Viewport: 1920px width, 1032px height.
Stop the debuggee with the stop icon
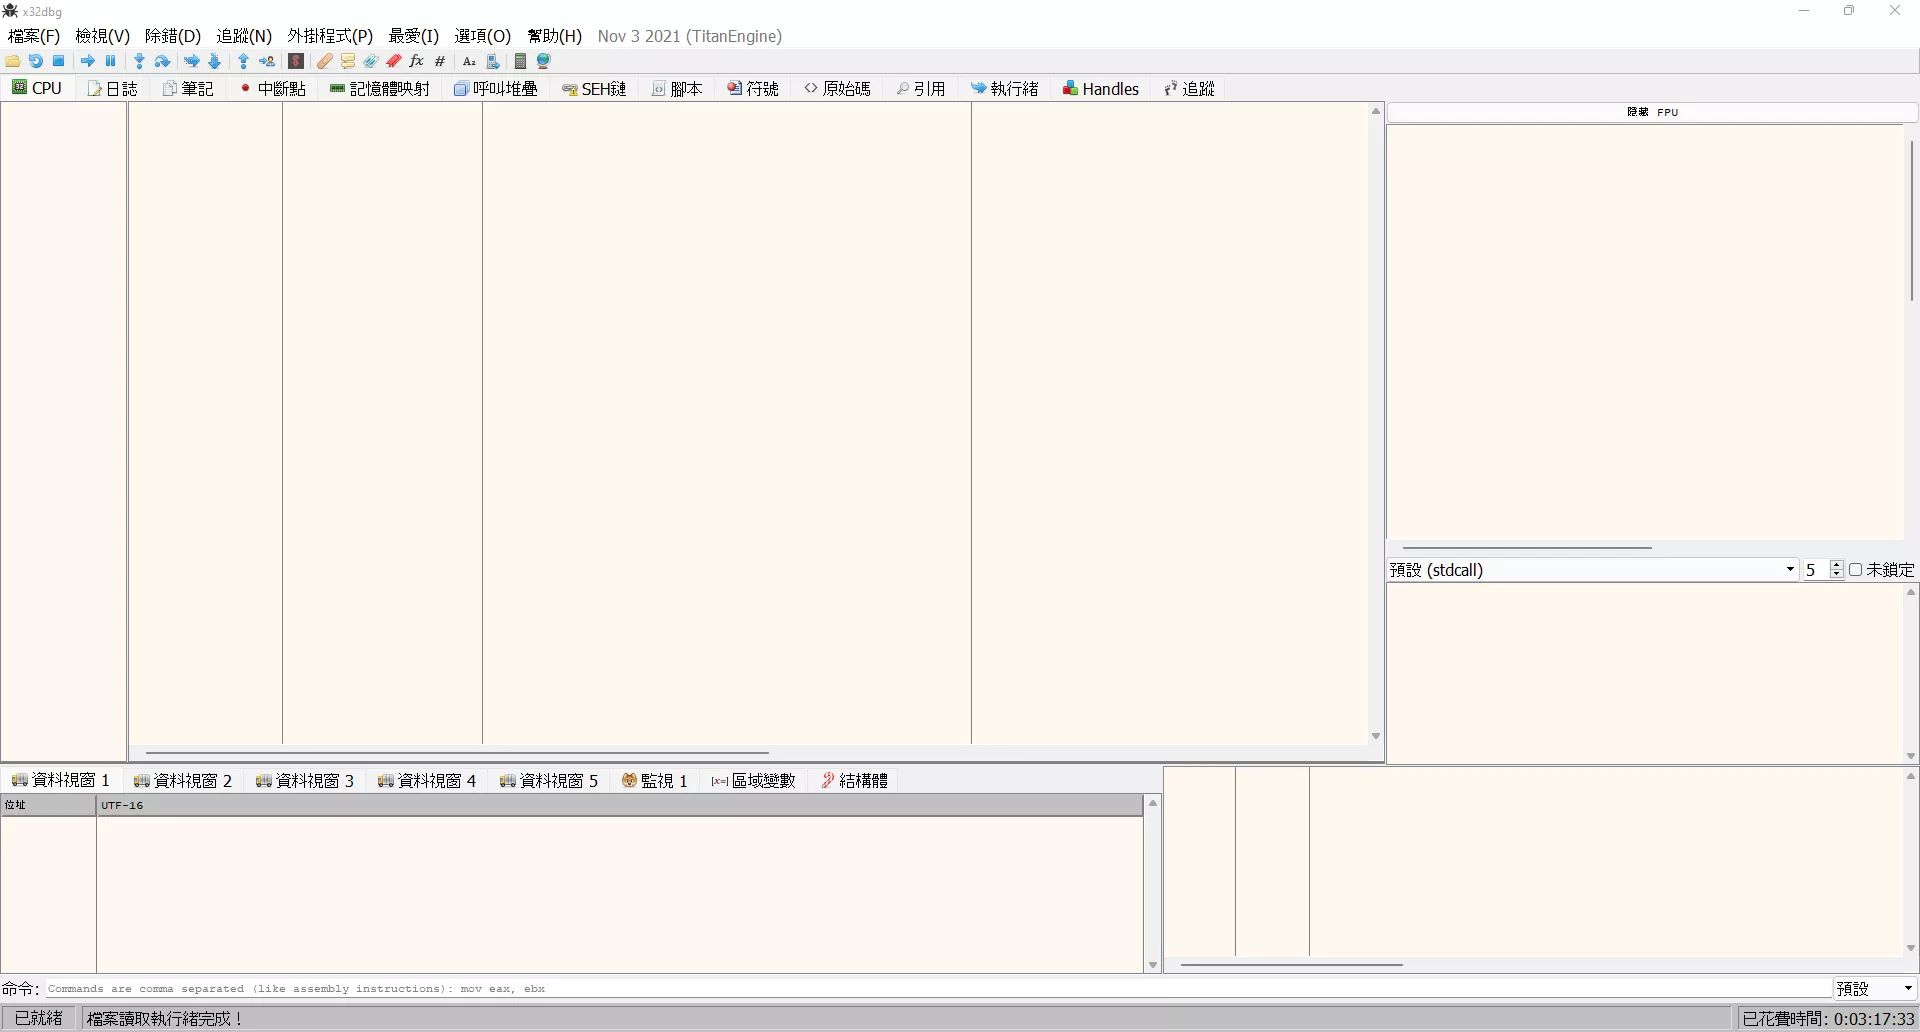click(58, 61)
